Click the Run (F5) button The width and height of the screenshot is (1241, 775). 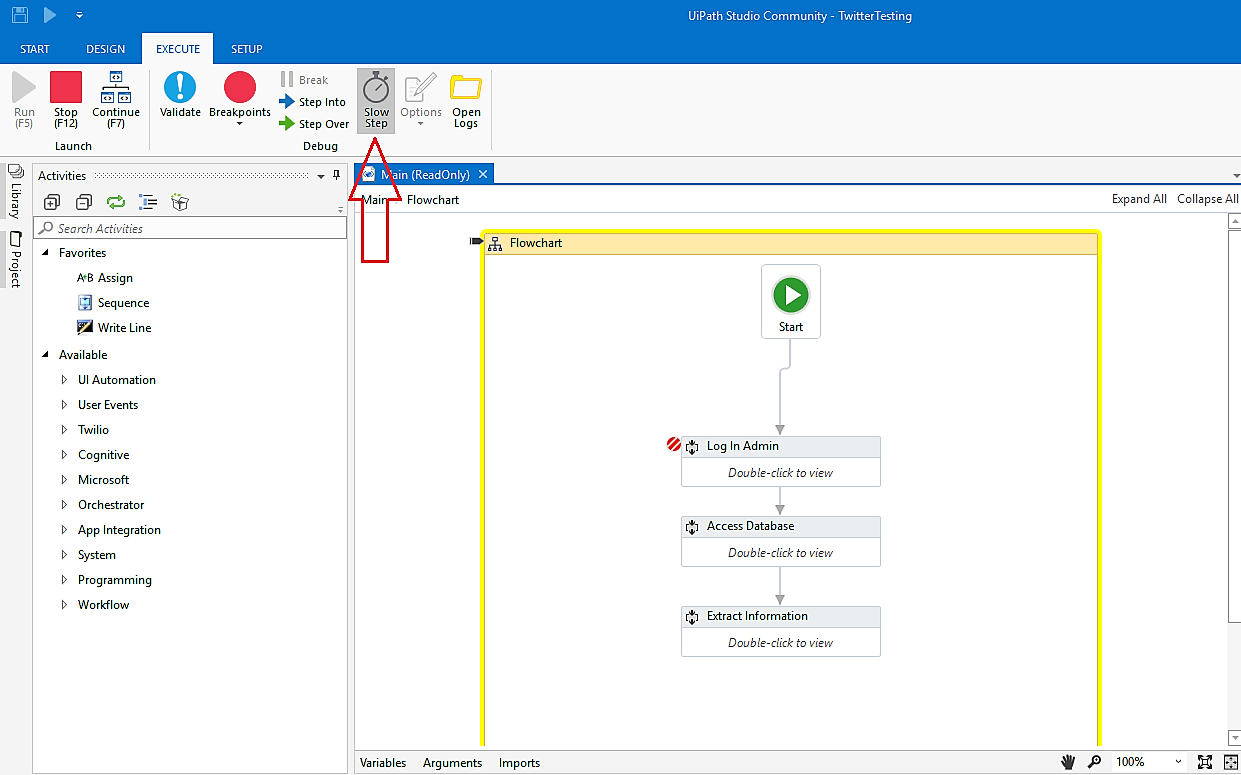click(x=24, y=100)
